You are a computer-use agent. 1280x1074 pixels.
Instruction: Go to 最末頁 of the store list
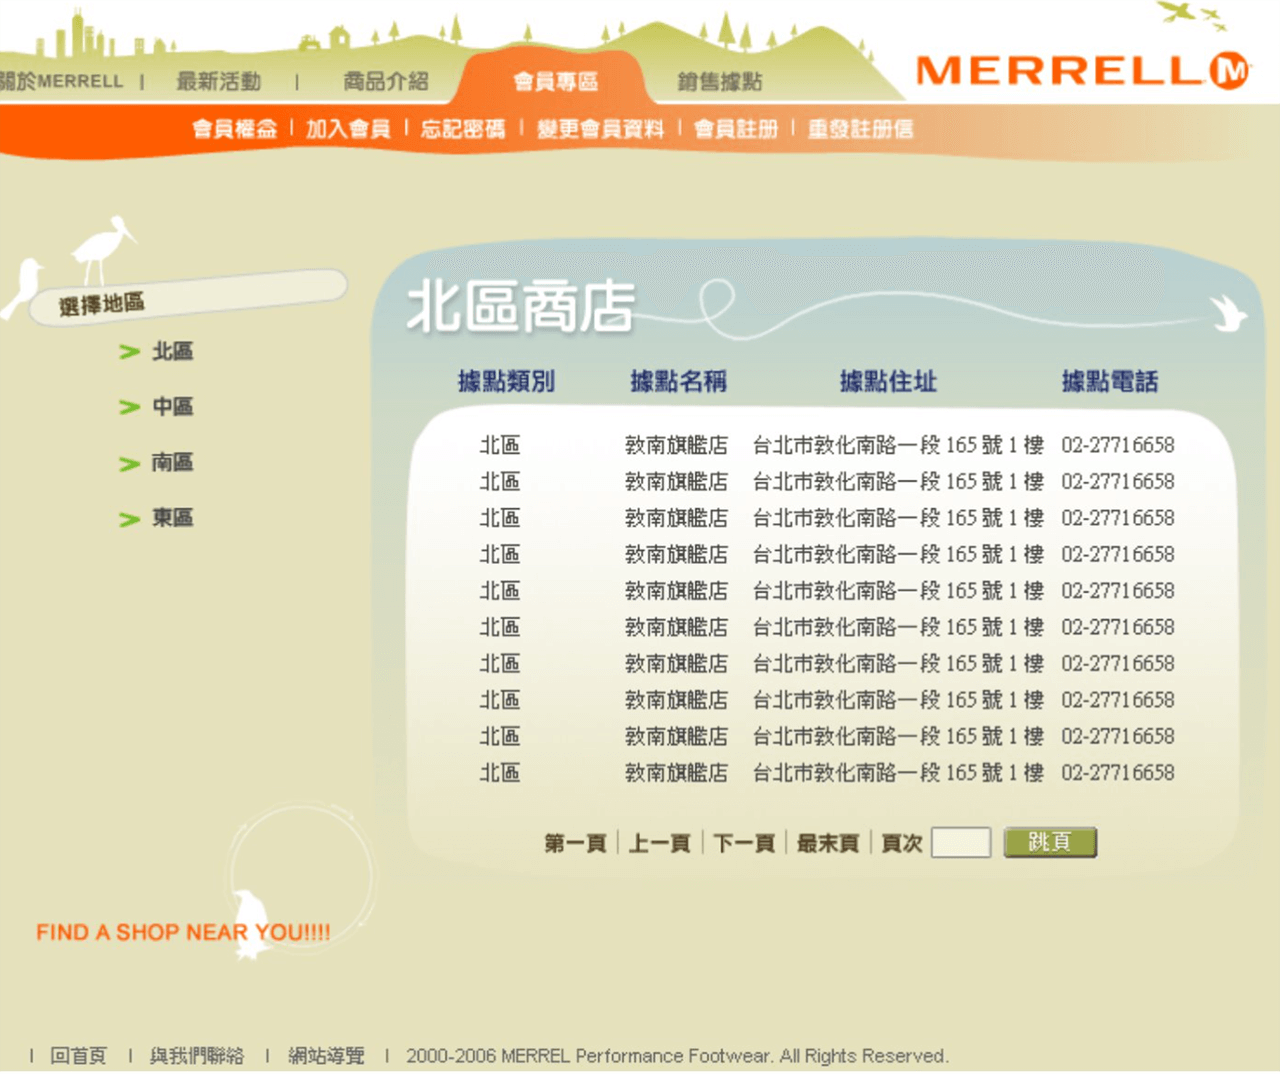828,843
